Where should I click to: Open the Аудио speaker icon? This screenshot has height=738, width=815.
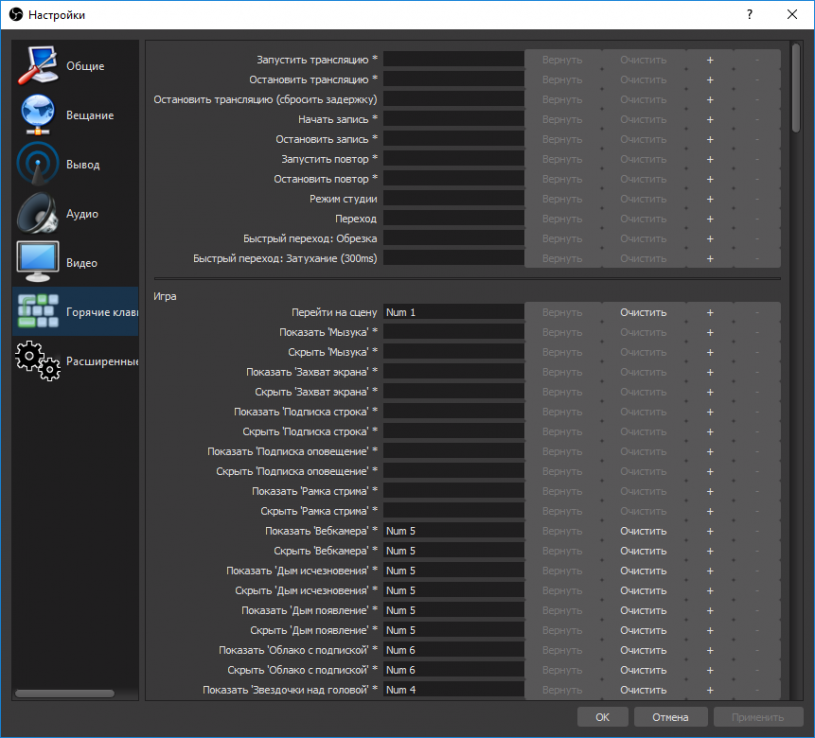(x=38, y=213)
